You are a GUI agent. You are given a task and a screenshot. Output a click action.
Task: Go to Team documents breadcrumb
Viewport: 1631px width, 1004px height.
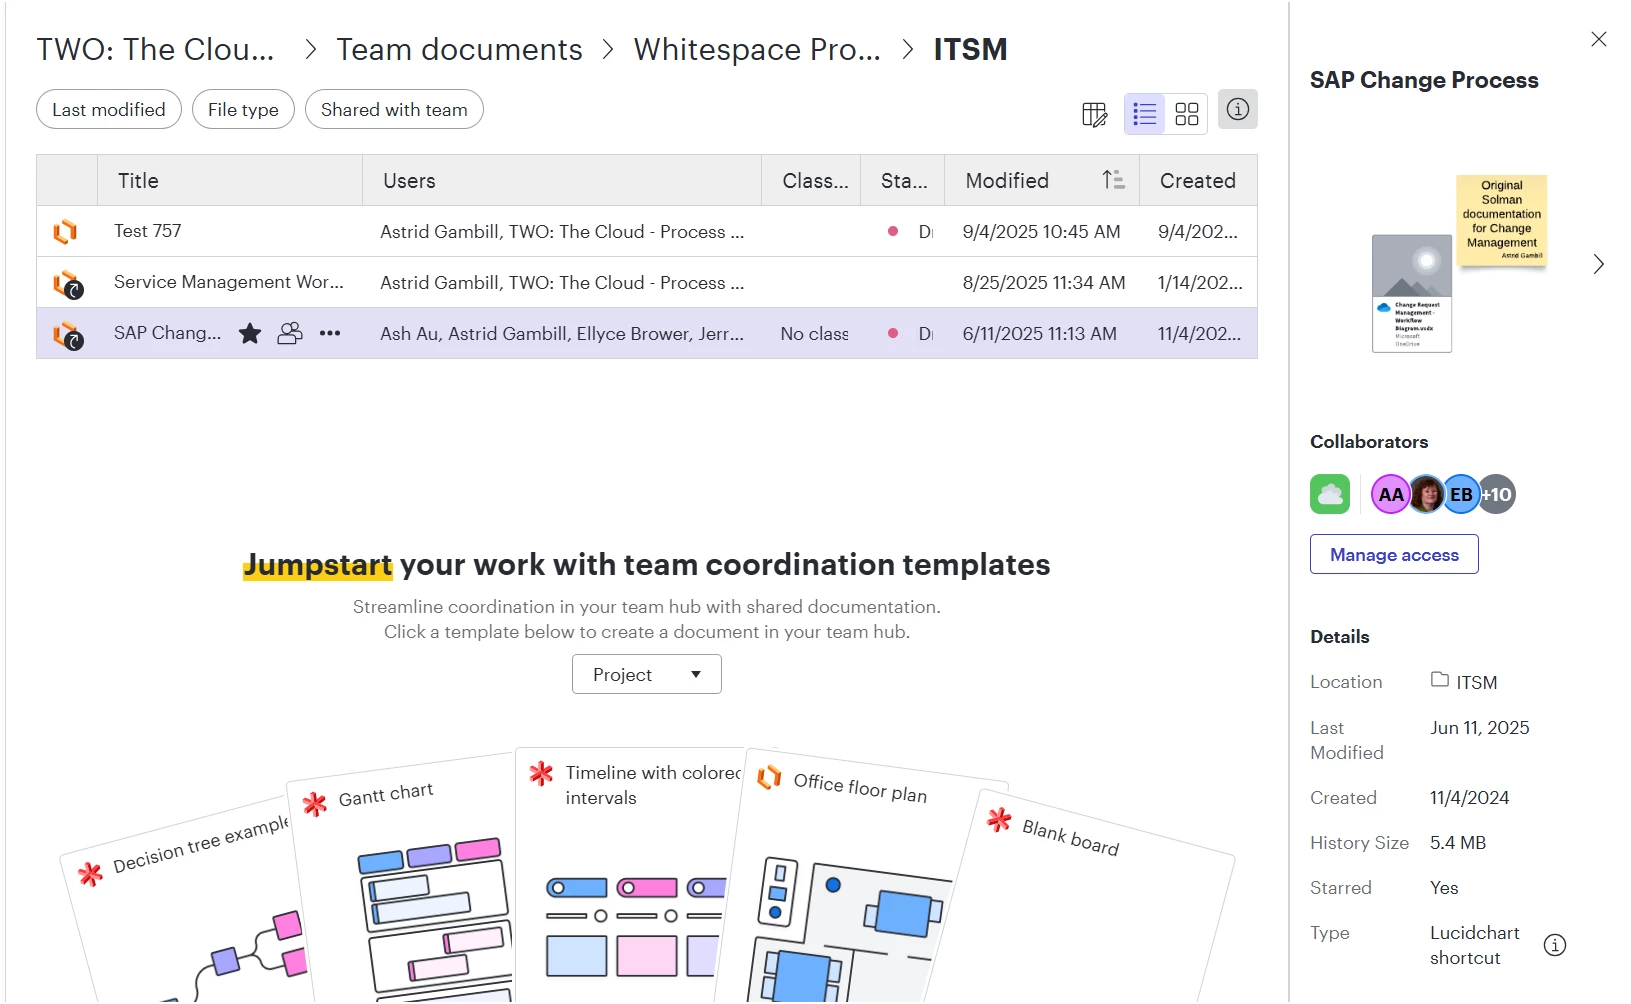click(x=459, y=49)
